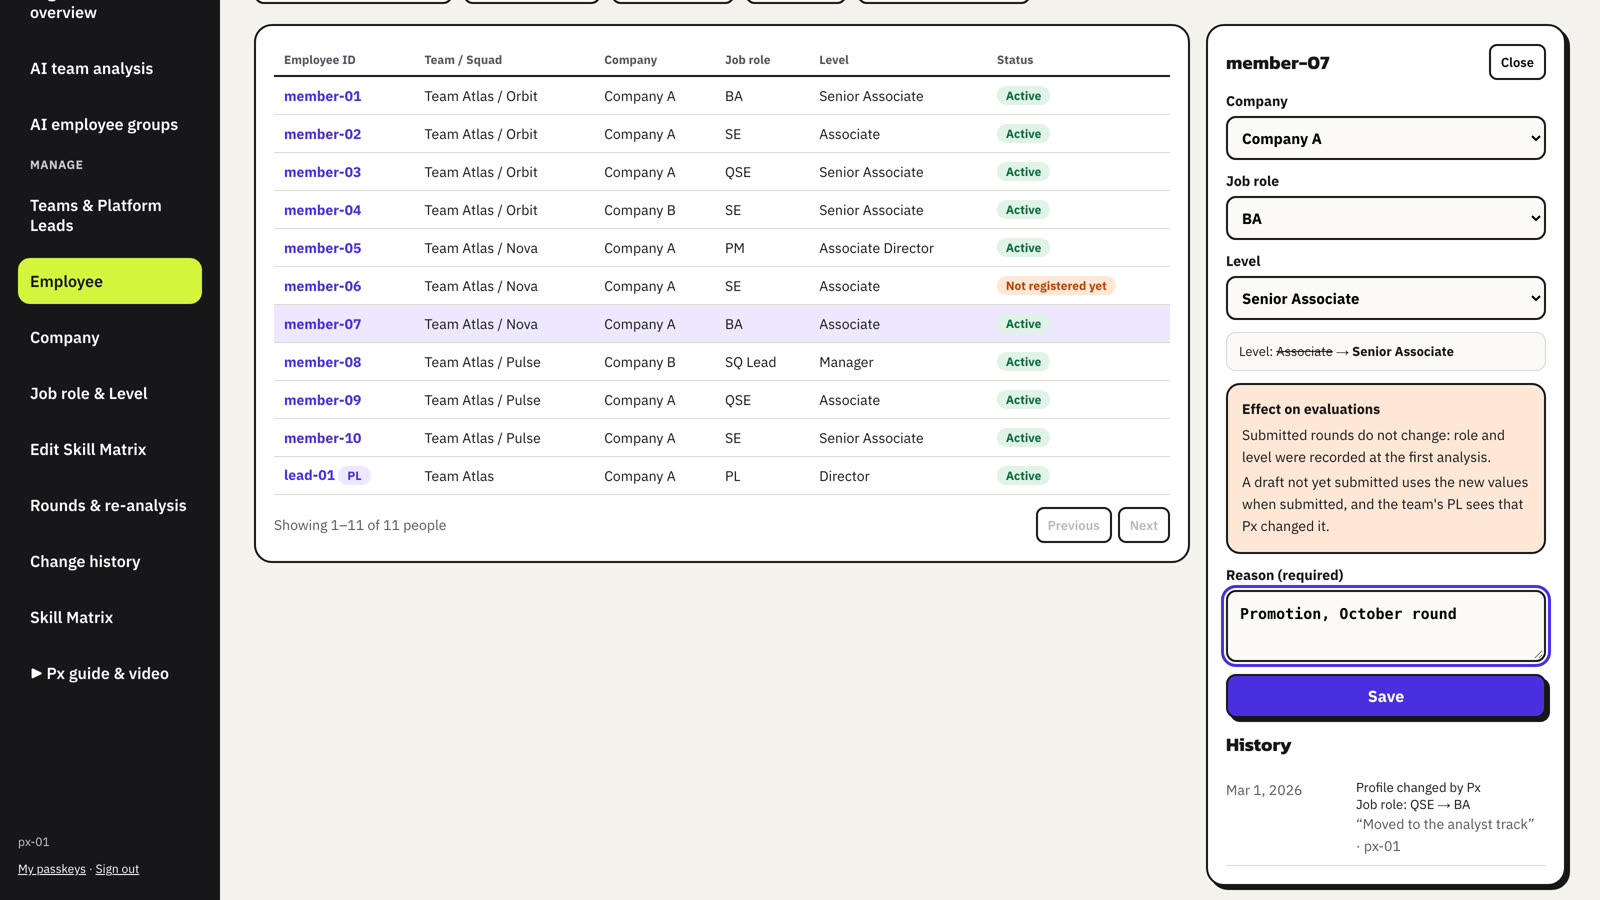1600x900 pixels.
Task: Open the Job role dropdown showing BA
Action: pos(1385,218)
